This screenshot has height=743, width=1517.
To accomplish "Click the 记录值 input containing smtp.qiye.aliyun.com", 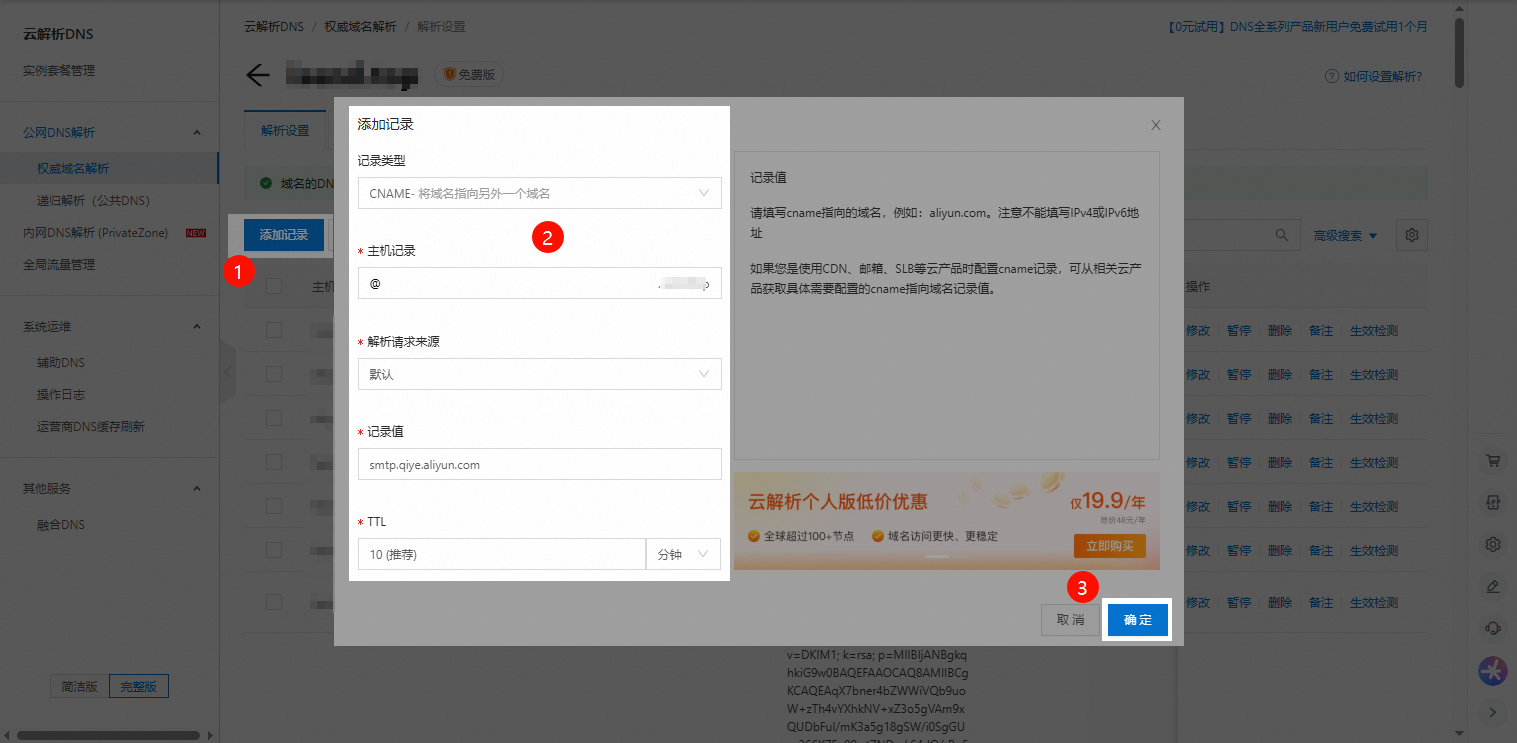I will [539, 463].
